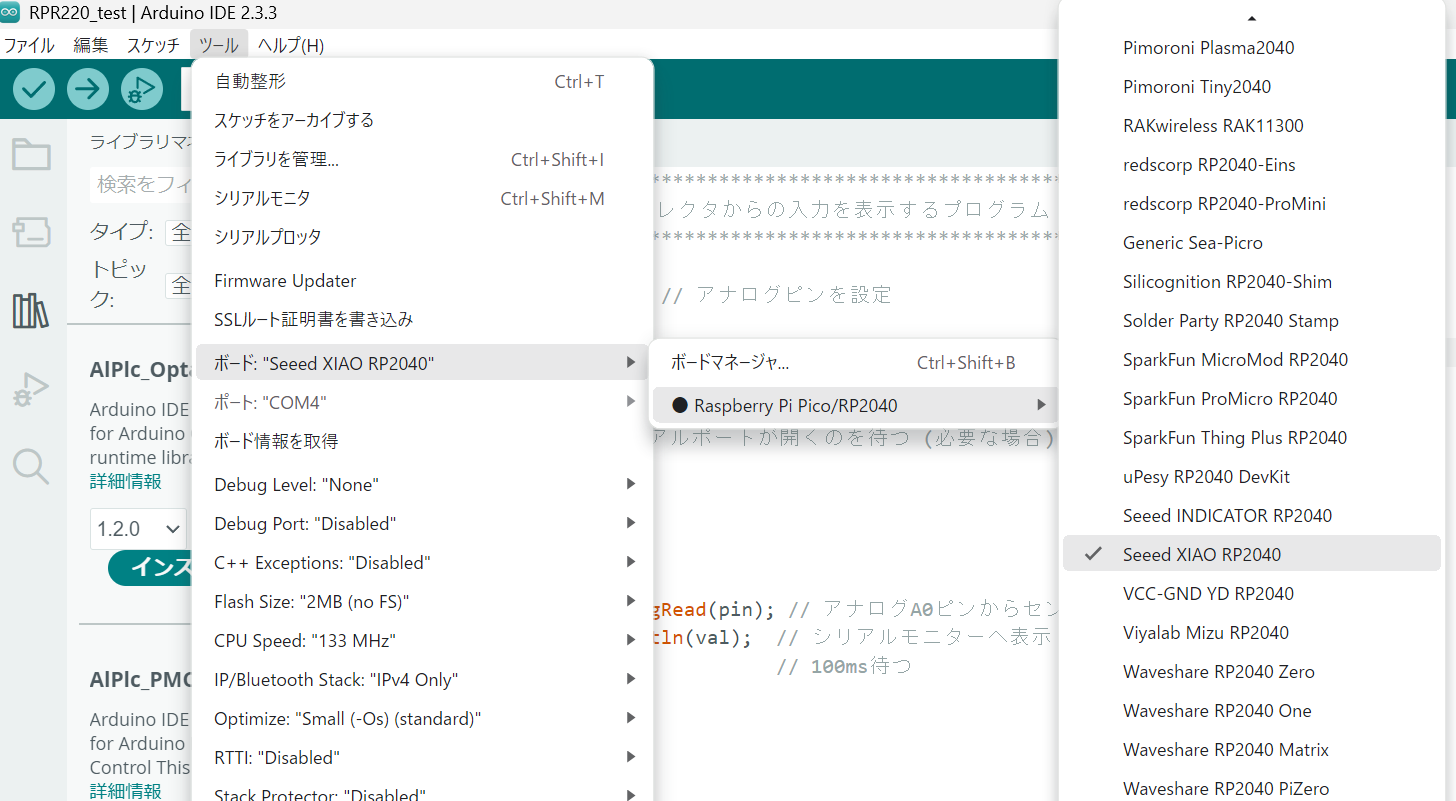Expand the Debug Level: "None" submenu
Image resolution: width=1456 pixels, height=801 pixels.
tap(422, 485)
